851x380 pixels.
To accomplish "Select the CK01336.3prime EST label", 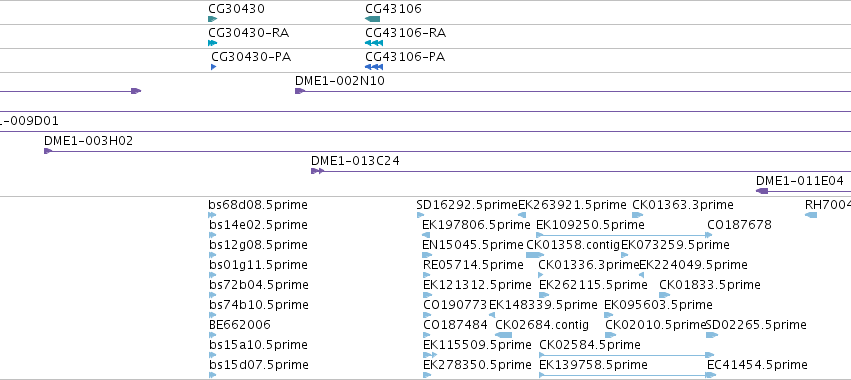I will pyautogui.click(x=589, y=265).
